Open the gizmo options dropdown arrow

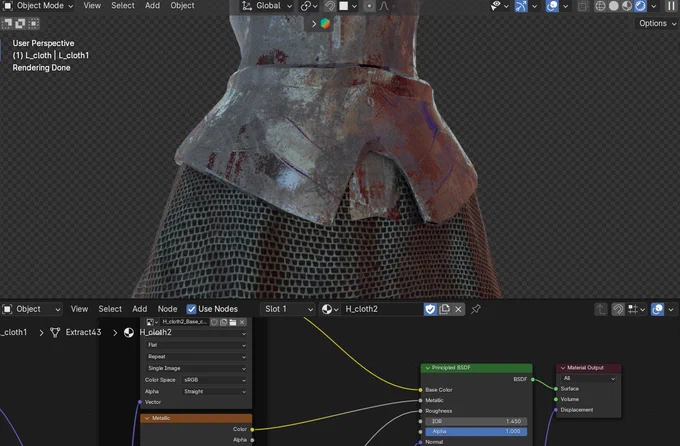(x=534, y=6)
